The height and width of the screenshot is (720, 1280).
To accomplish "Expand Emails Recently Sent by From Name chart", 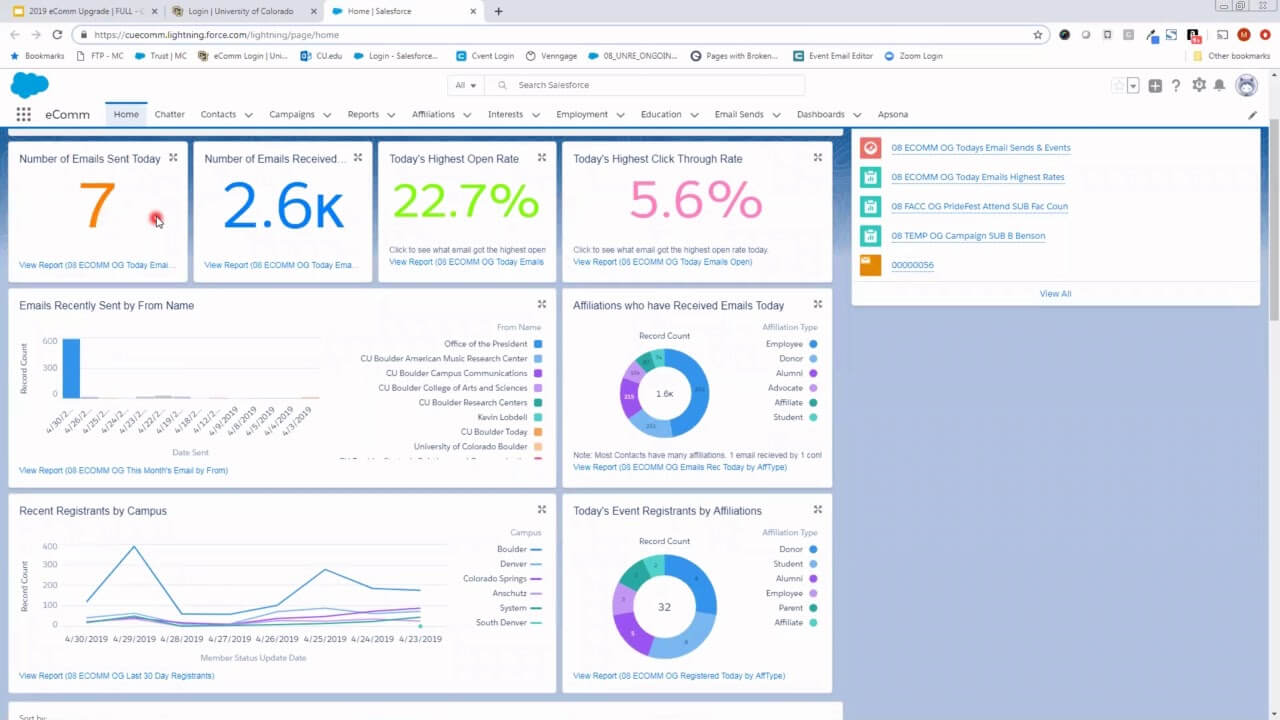I will coord(542,305).
